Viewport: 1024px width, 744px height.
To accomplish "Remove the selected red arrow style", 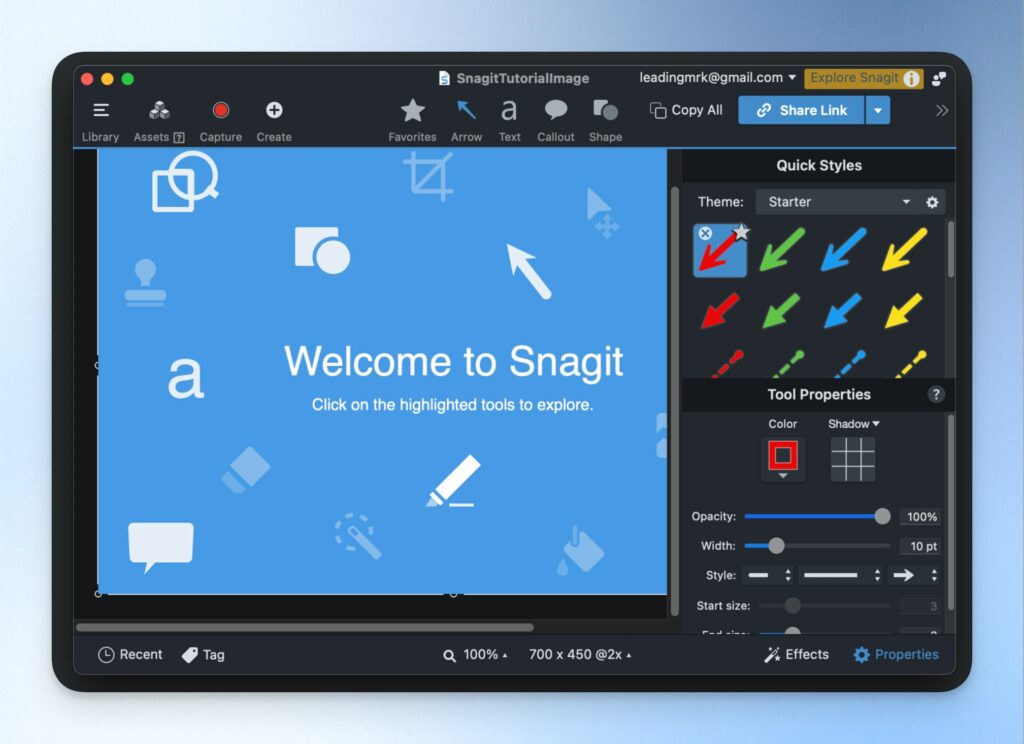I will point(705,233).
